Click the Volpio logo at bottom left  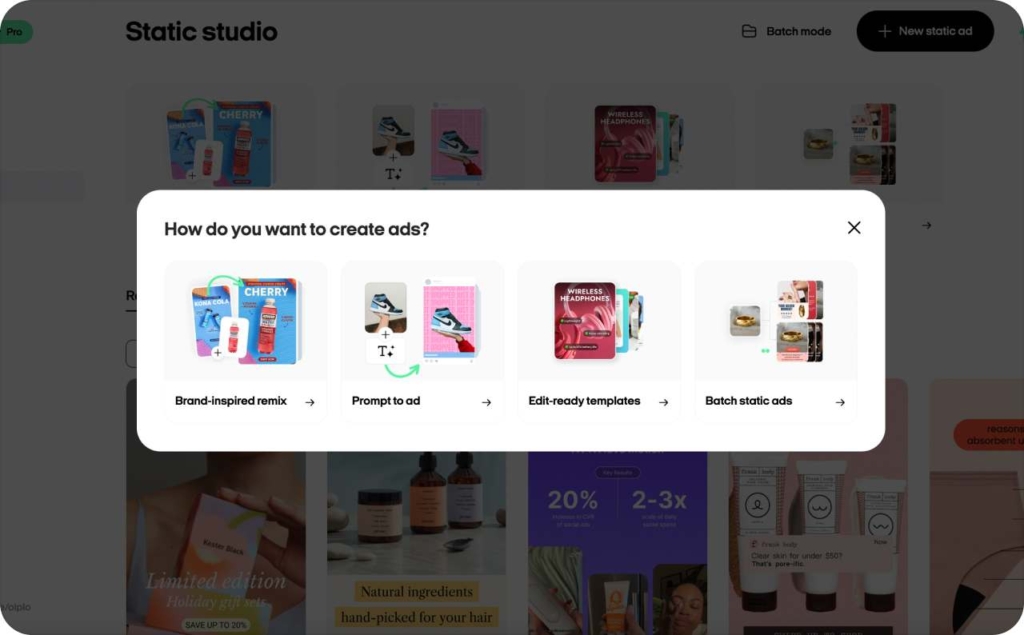click(17, 606)
